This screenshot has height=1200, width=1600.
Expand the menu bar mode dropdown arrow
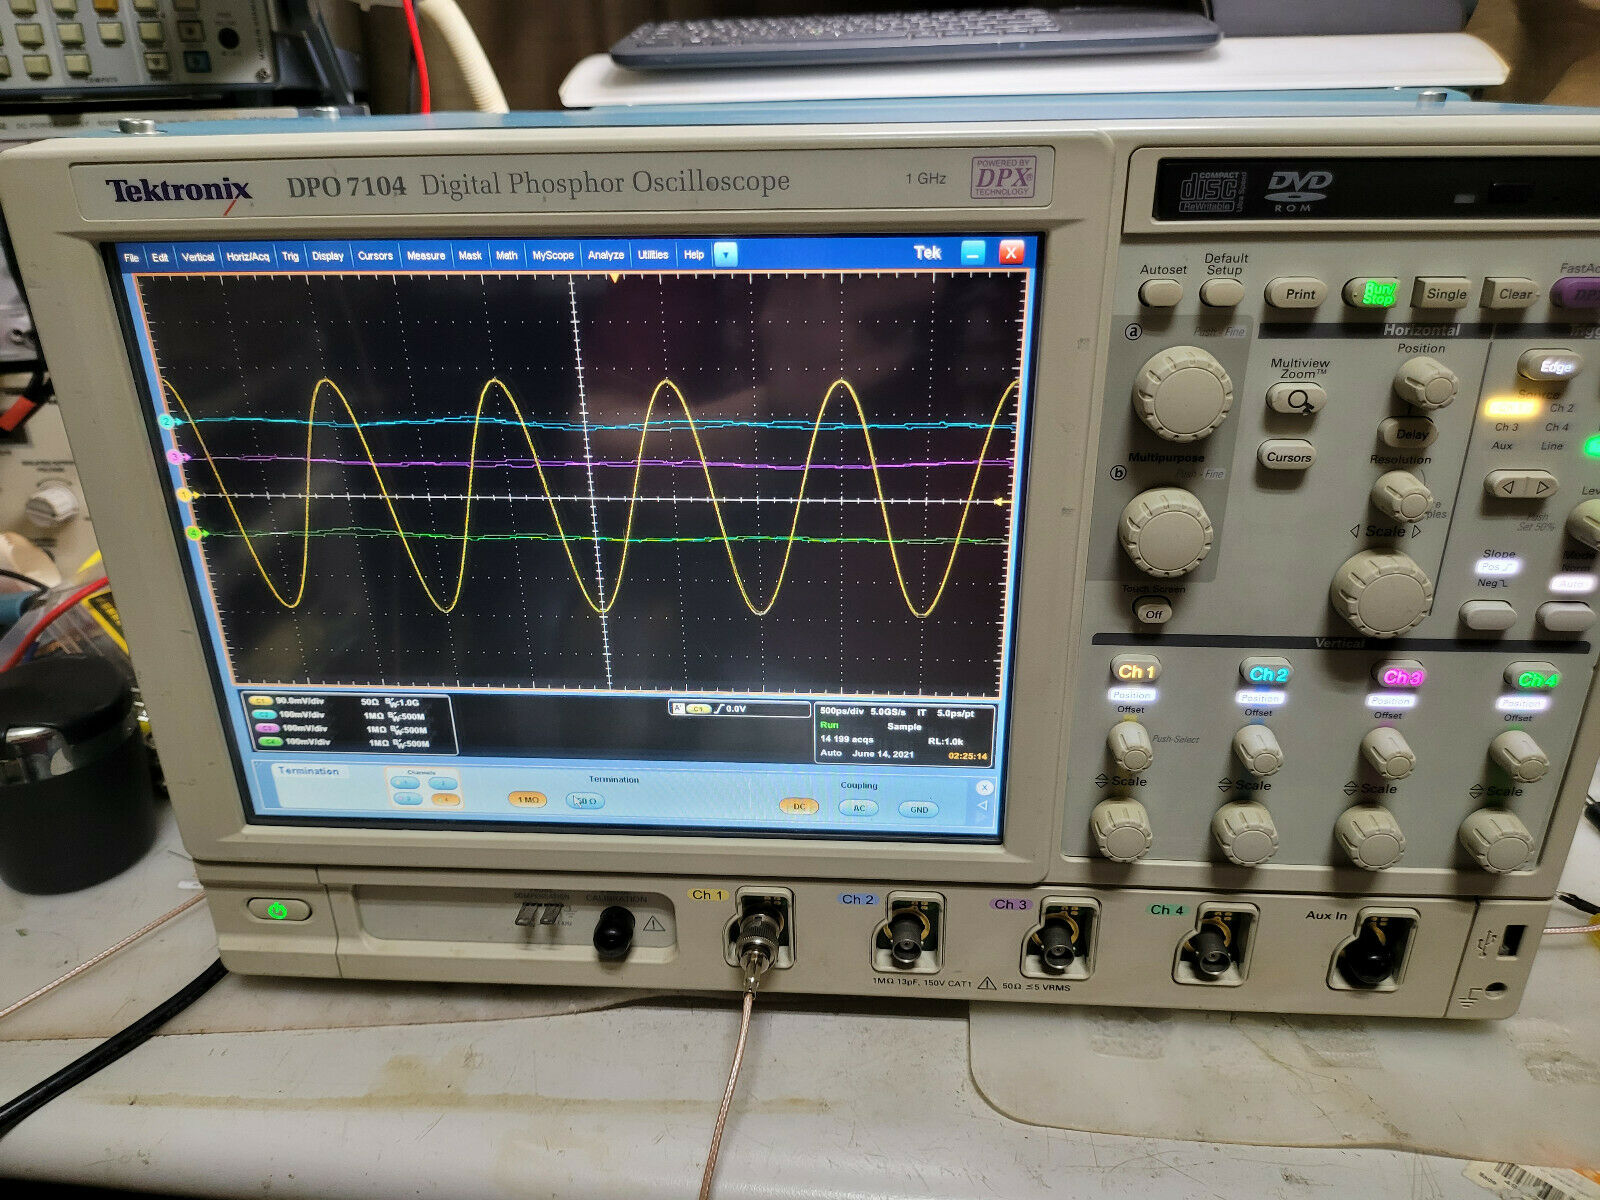[x=725, y=255]
